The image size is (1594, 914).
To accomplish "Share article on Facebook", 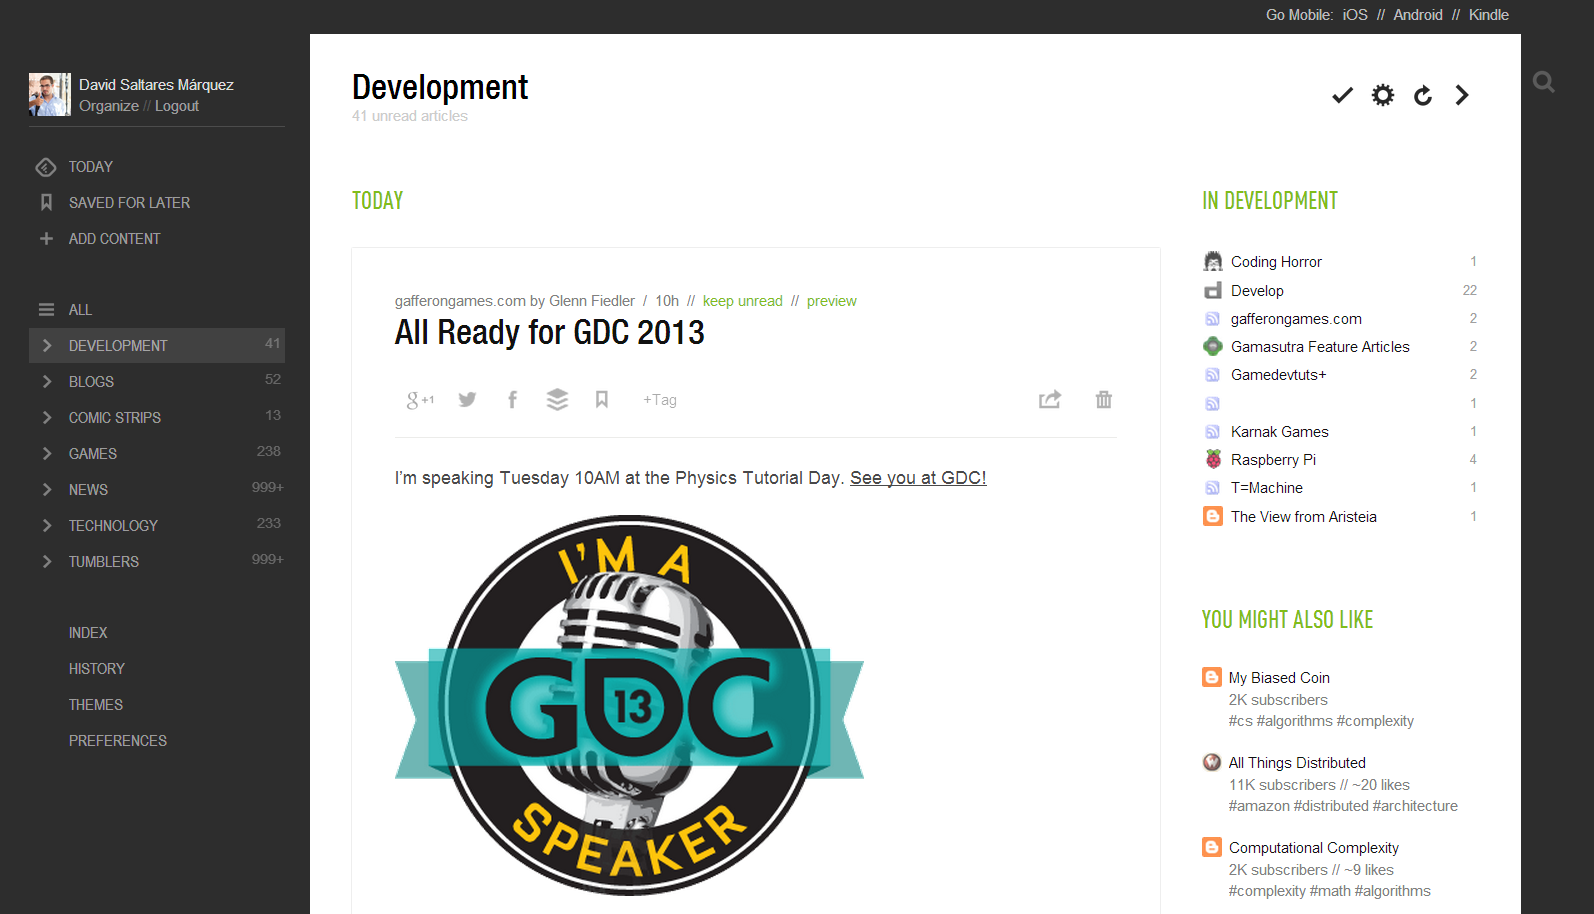I will [512, 400].
